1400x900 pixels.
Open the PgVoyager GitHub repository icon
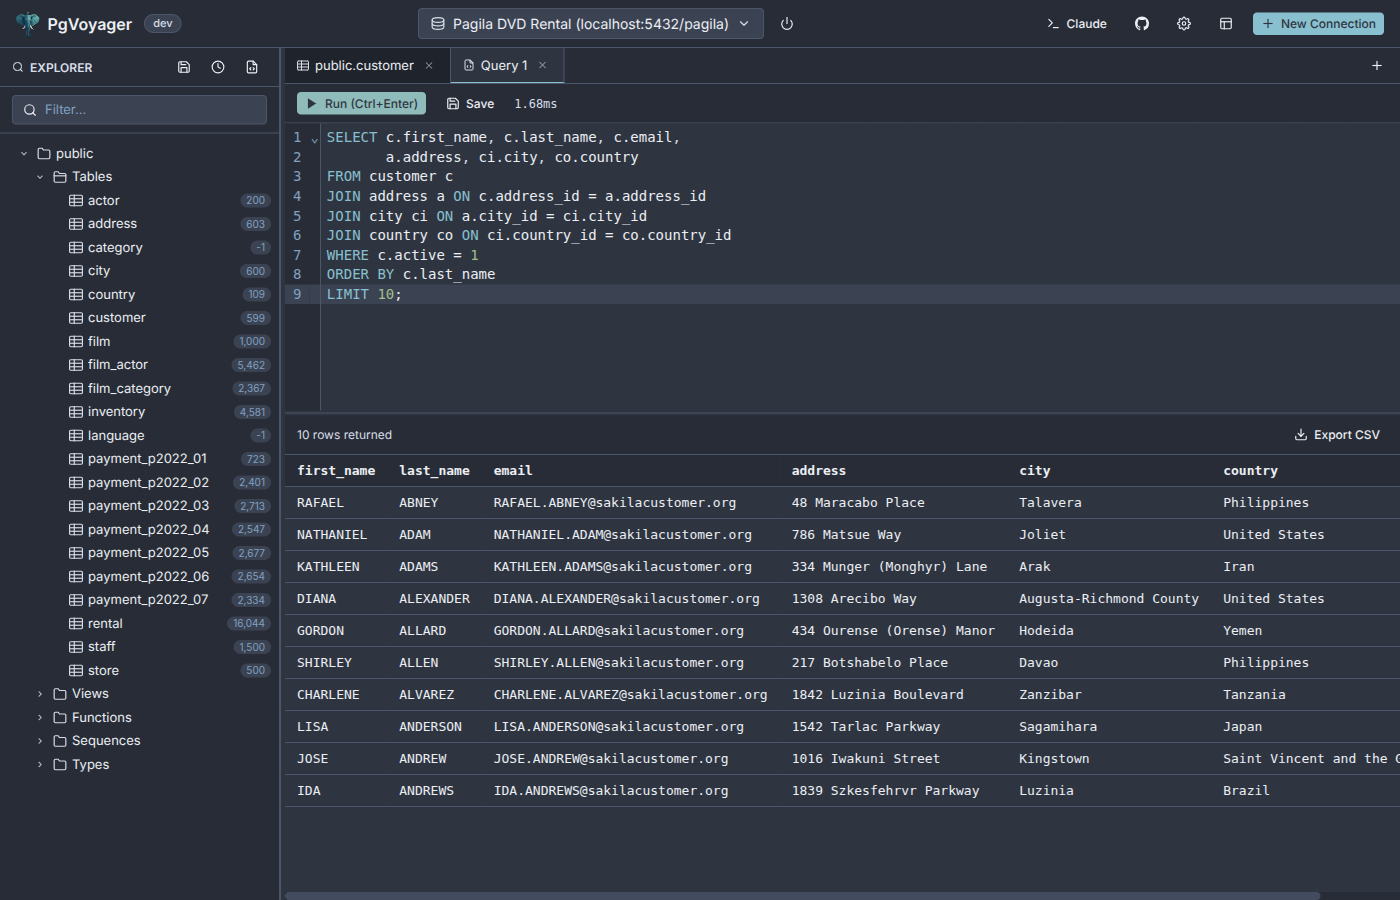1141,23
